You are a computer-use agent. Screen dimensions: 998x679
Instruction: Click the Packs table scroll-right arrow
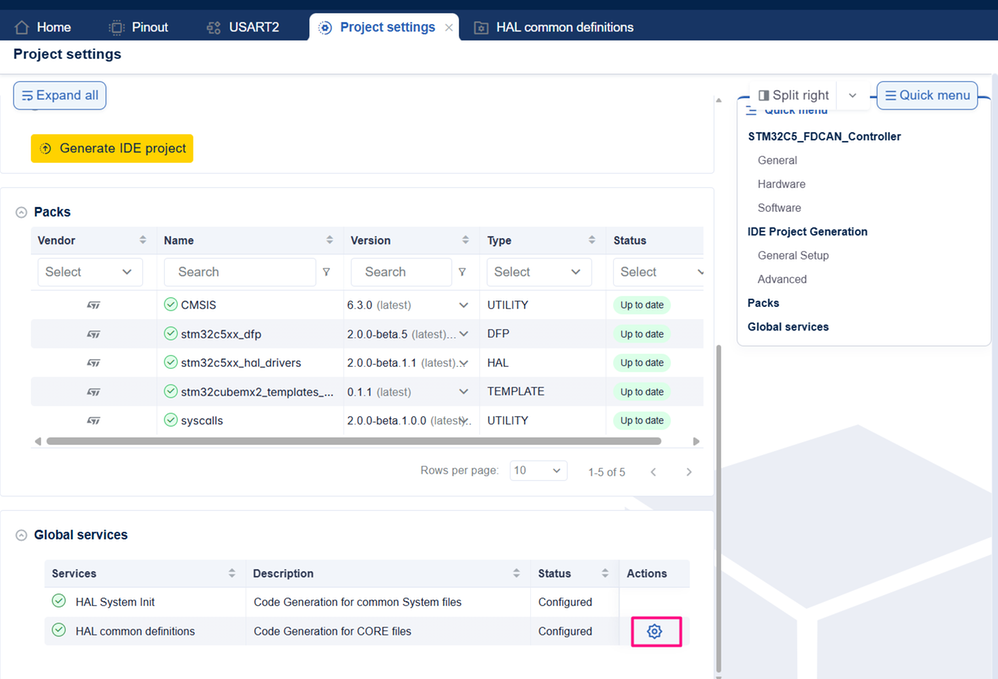coord(696,441)
